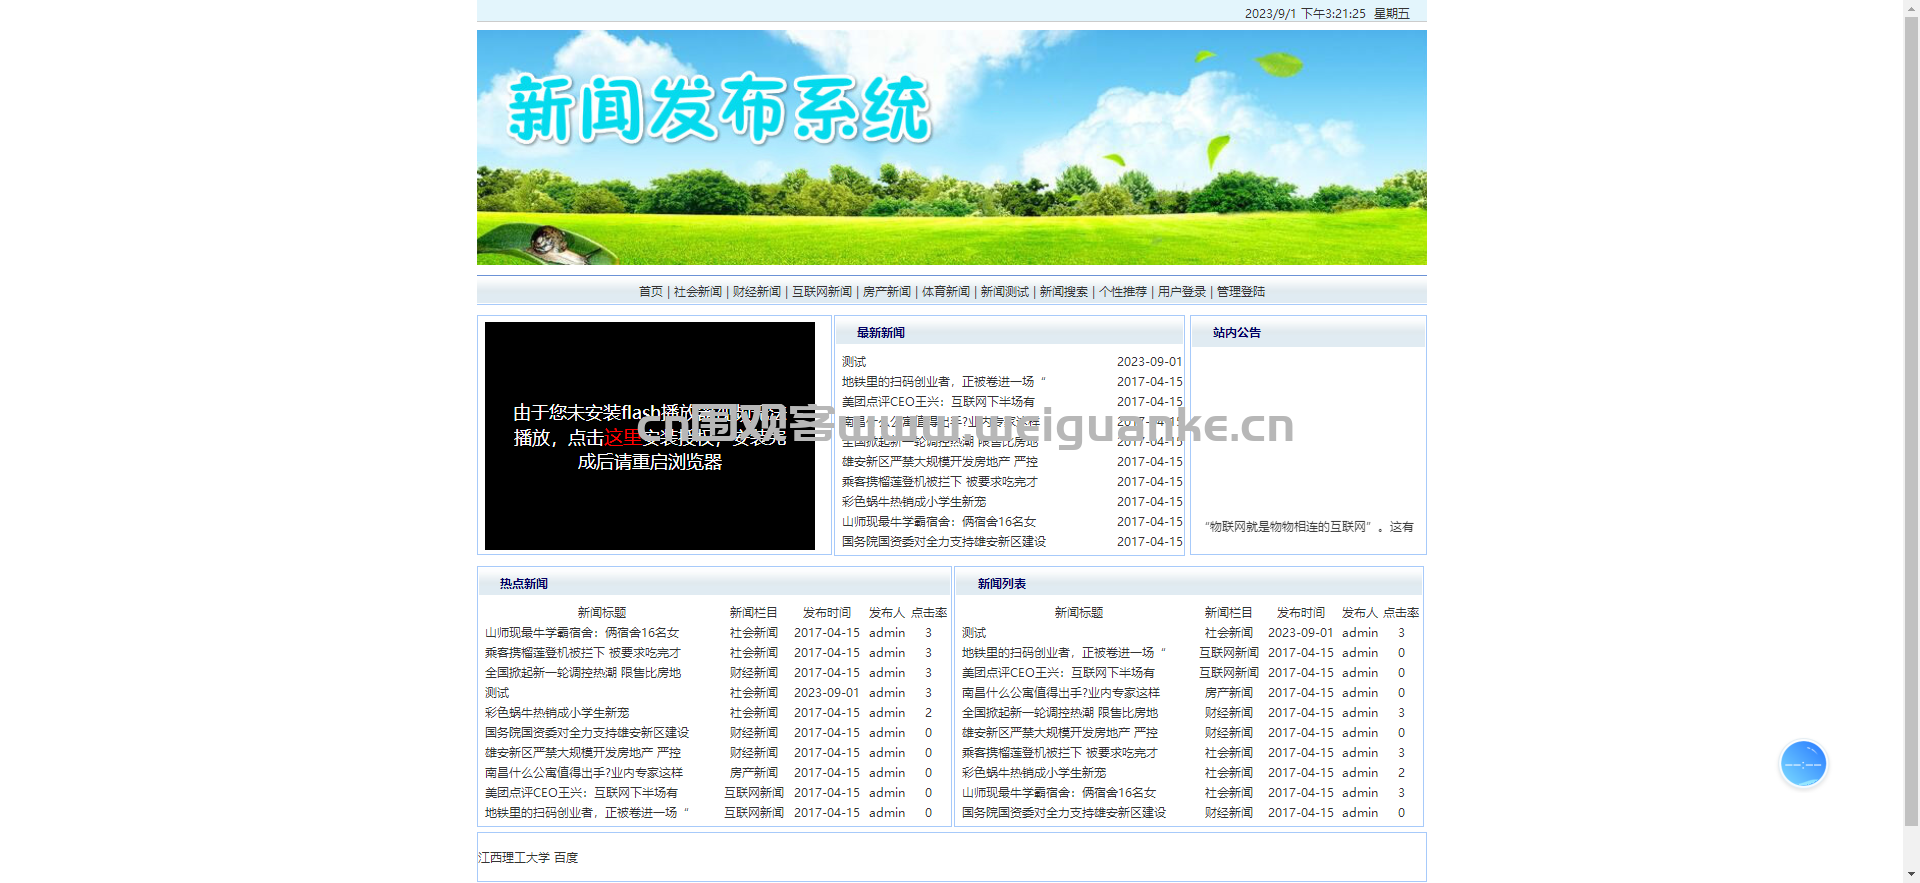Open 测试 in the 新闻列表 table
Viewport: 1920px width, 883px height.
point(974,633)
